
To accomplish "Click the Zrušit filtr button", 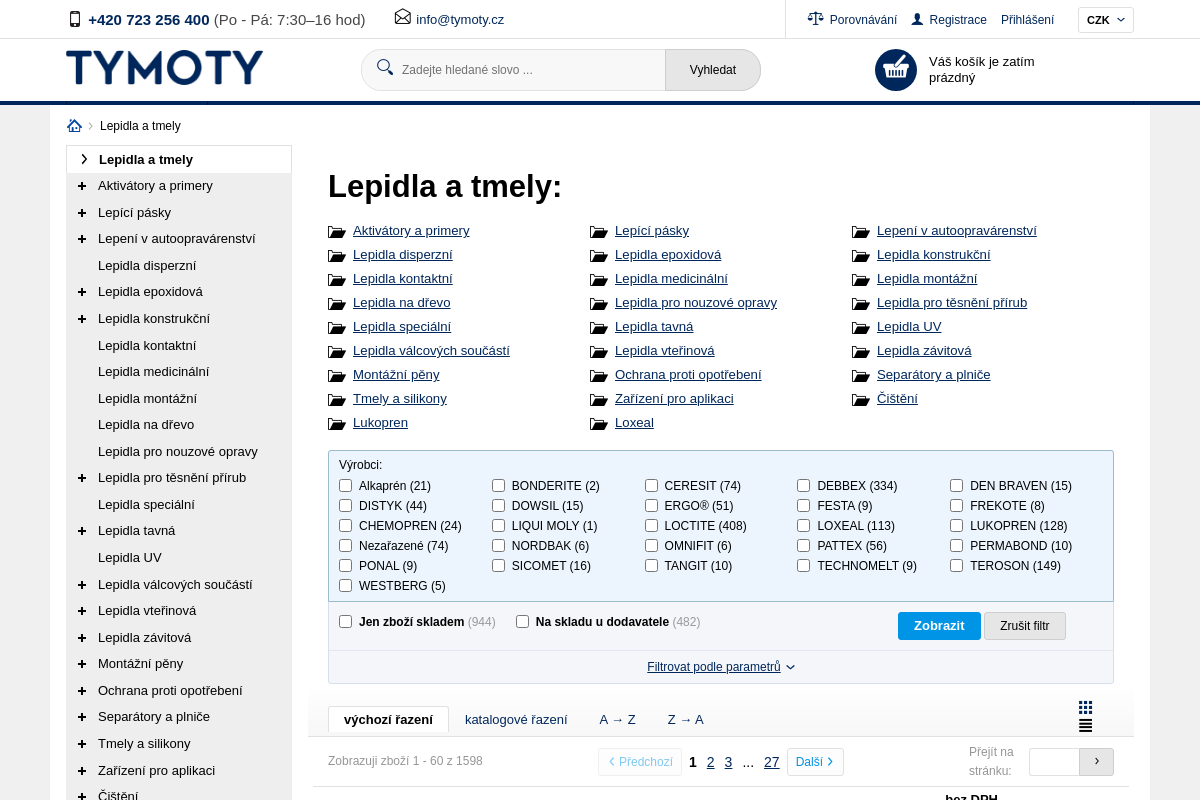I will click(1025, 626).
